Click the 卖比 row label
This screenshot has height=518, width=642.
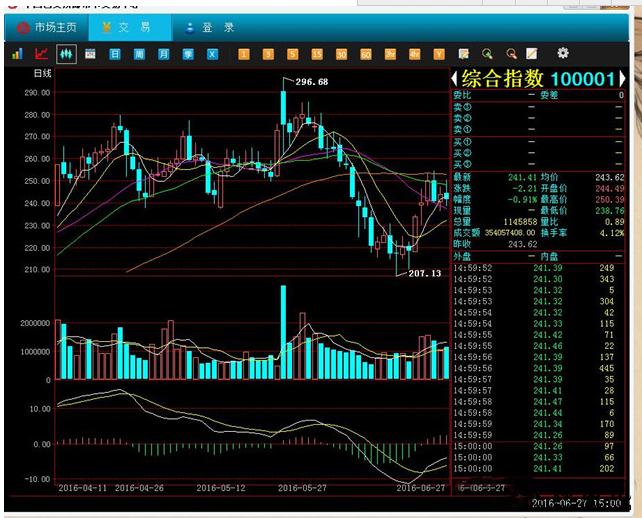462,95
